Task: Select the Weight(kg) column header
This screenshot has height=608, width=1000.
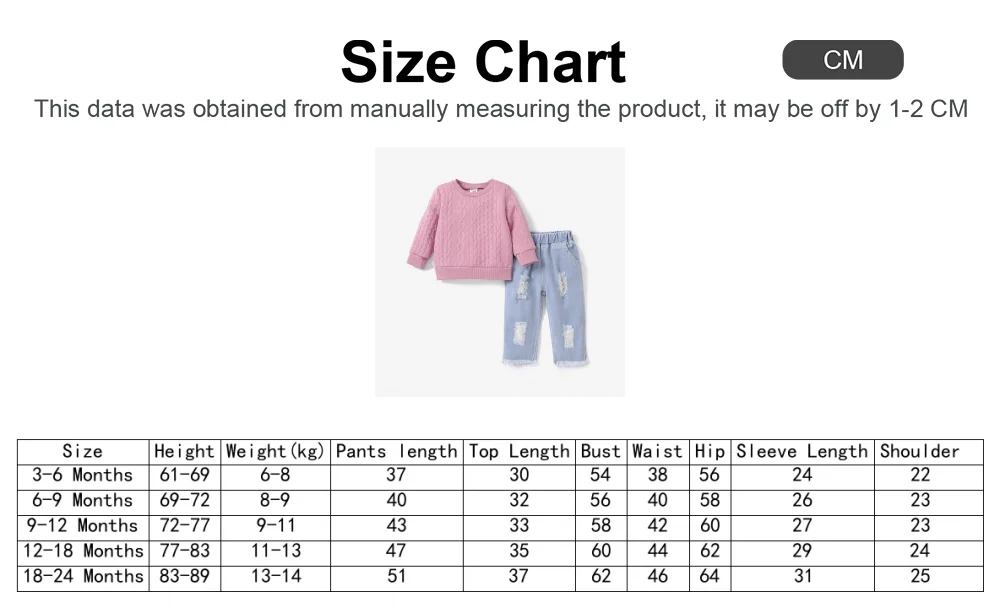Action: [276, 452]
